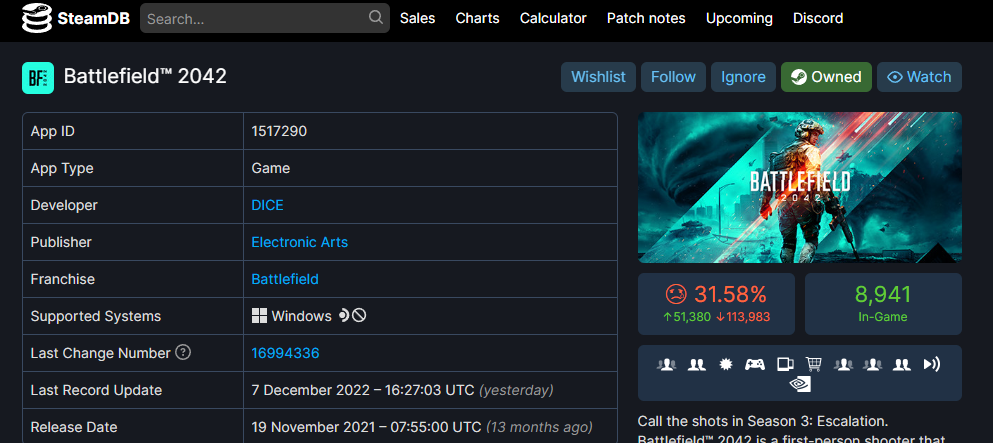Click the Windows logo icon in Supported Systems
The height and width of the screenshot is (443, 993).
(259, 316)
